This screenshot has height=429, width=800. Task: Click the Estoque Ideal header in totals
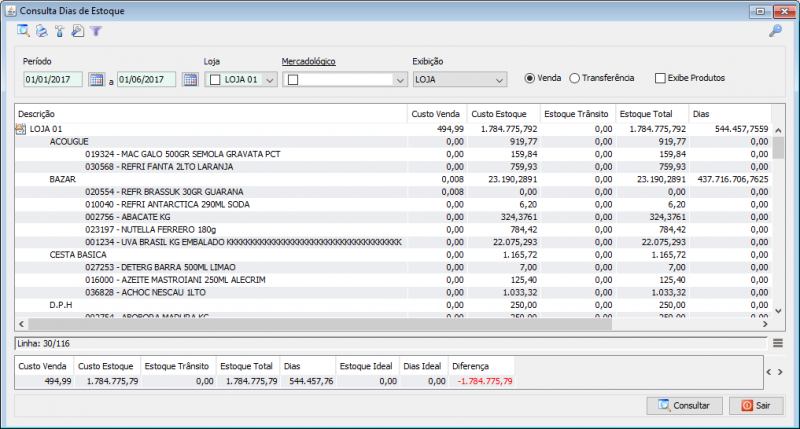point(366,366)
